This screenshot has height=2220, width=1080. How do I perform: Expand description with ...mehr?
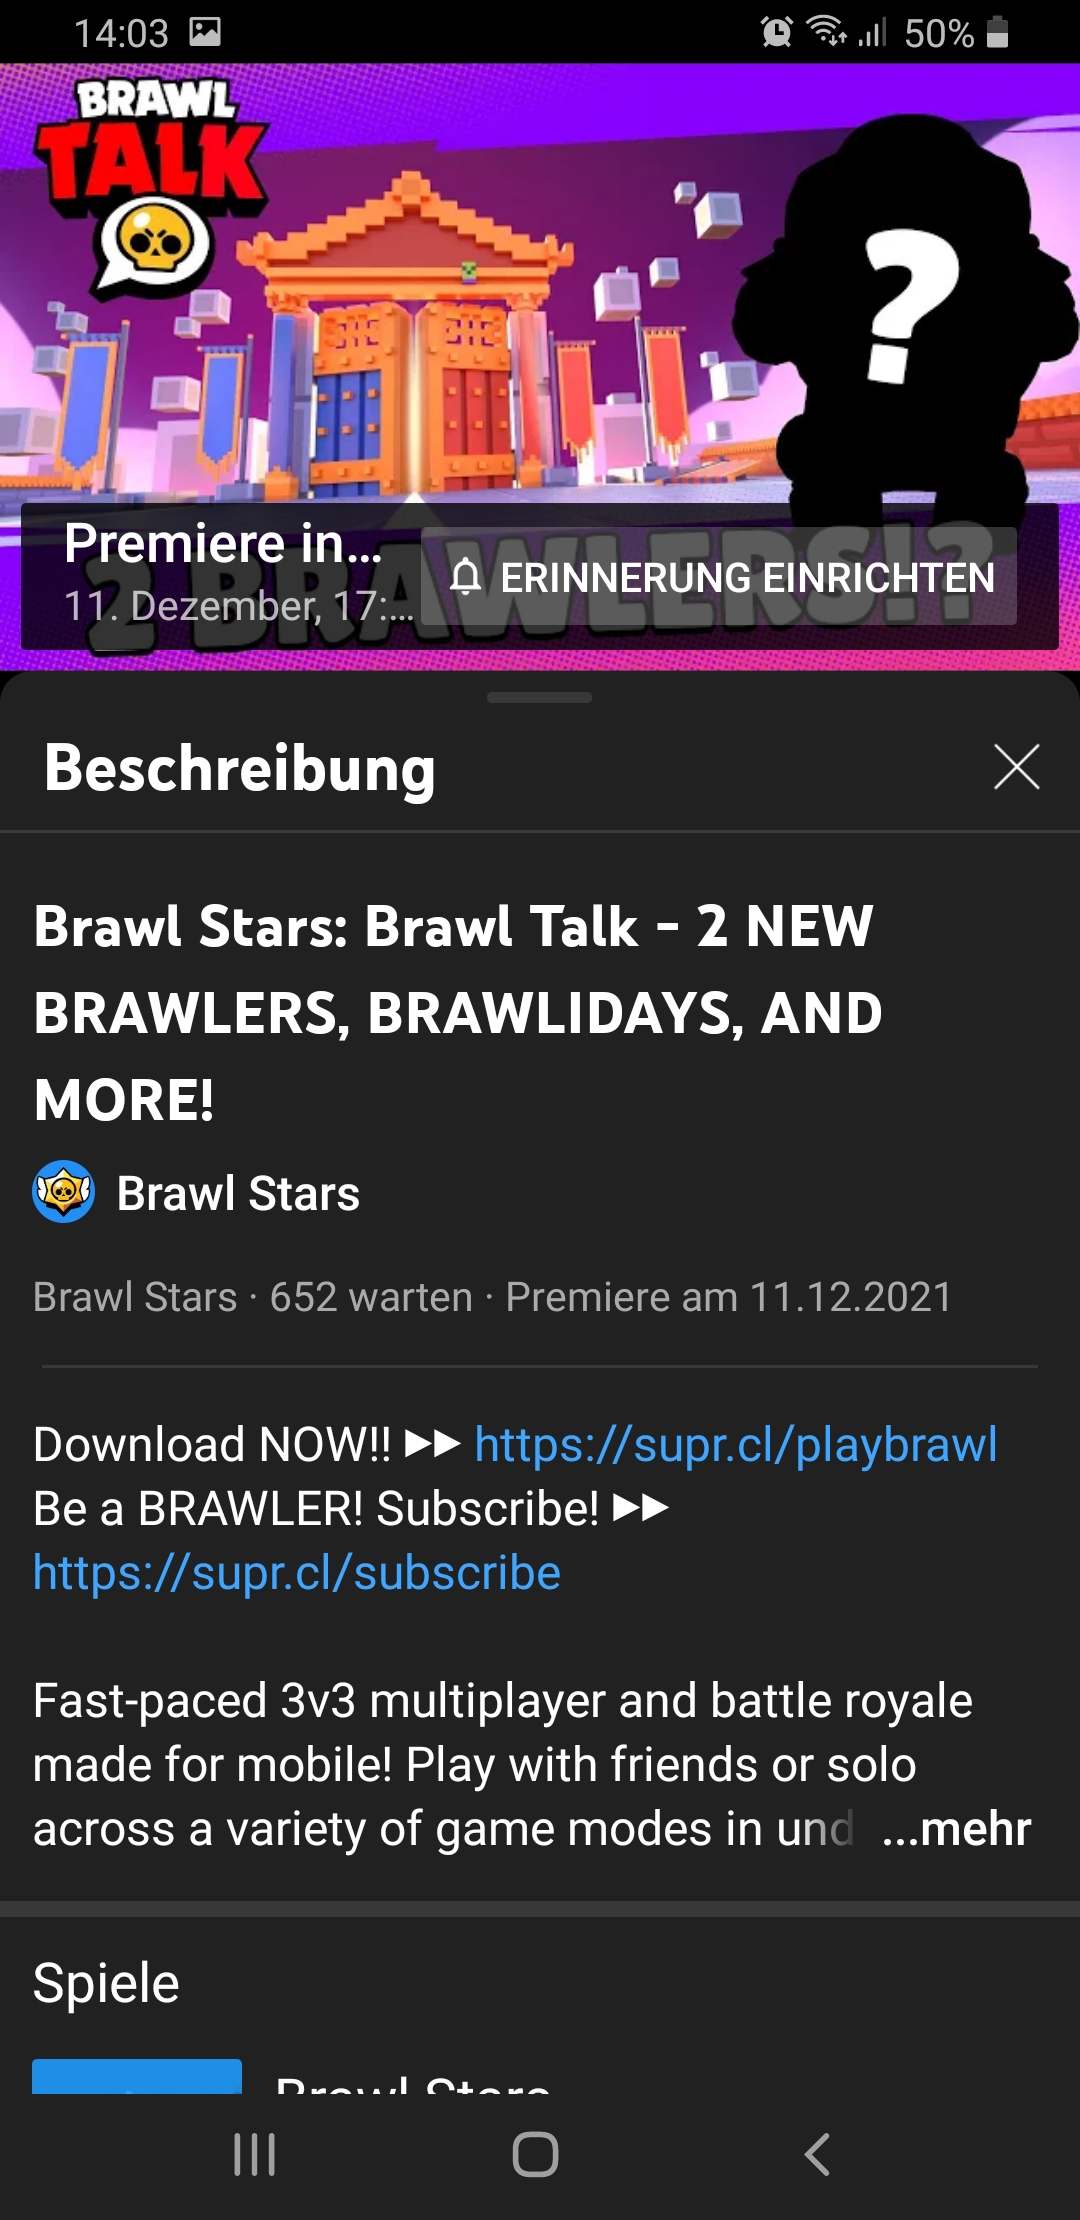tap(956, 1829)
